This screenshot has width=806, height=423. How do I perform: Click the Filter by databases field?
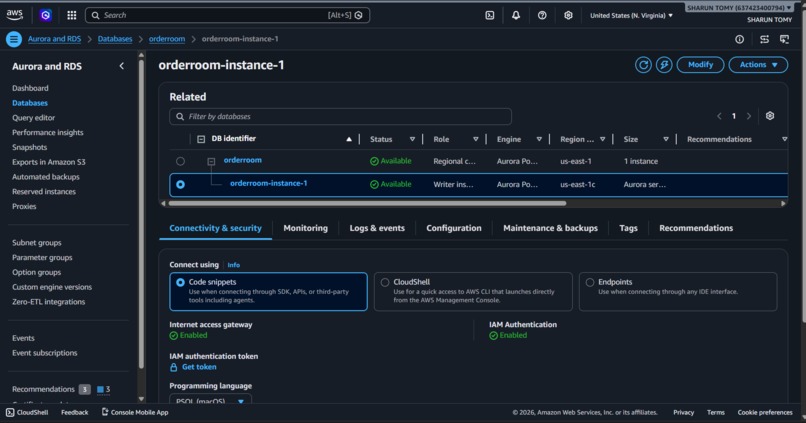(x=340, y=117)
